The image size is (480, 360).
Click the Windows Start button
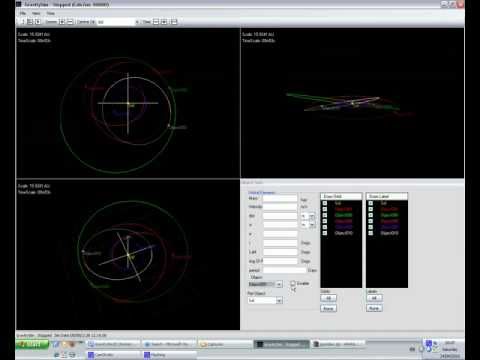coord(32,344)
